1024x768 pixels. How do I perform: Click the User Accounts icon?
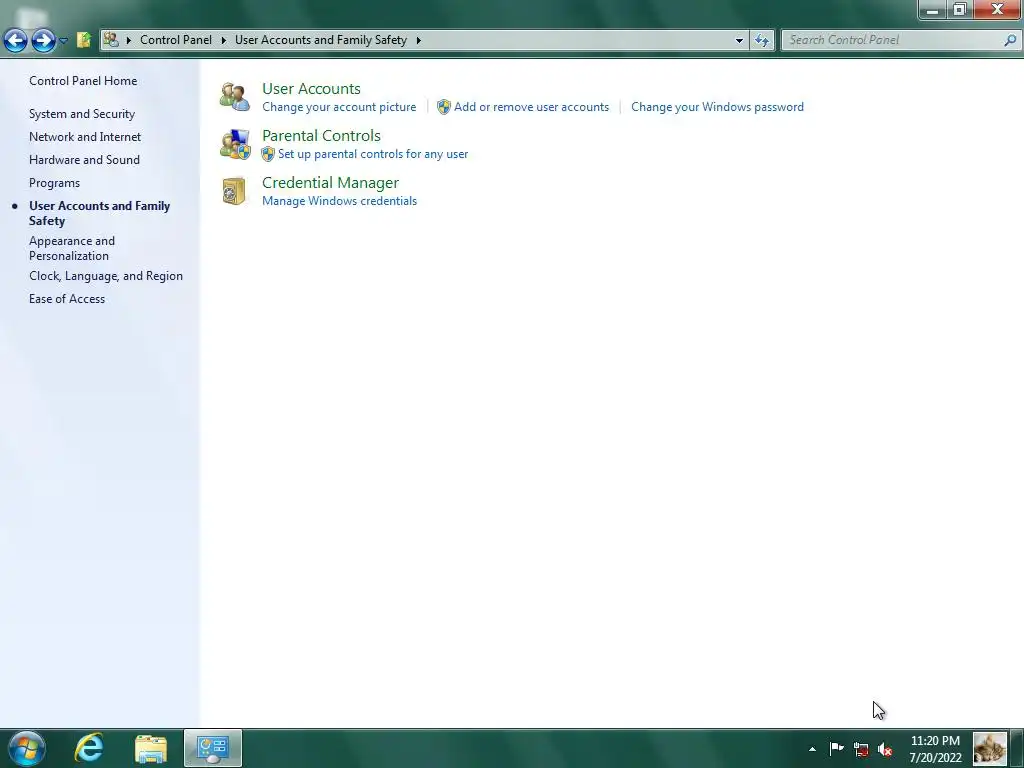point(234,97)
